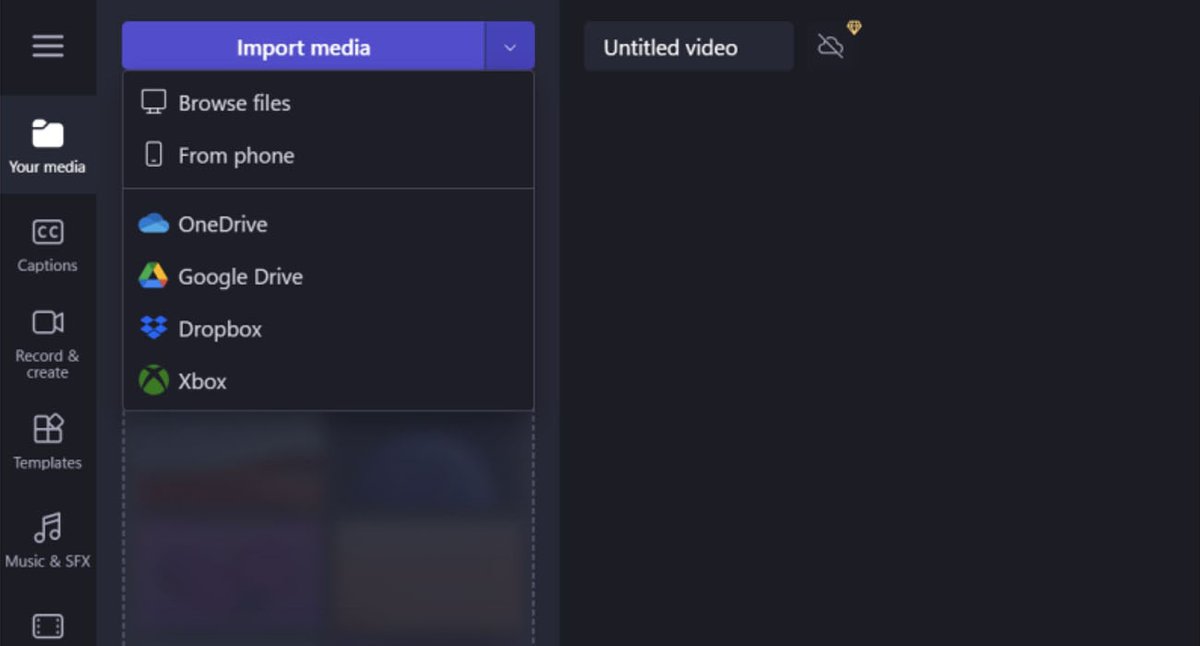Click the premium diamond badge
The image size is (1200, 646).
tap(854, 28)
